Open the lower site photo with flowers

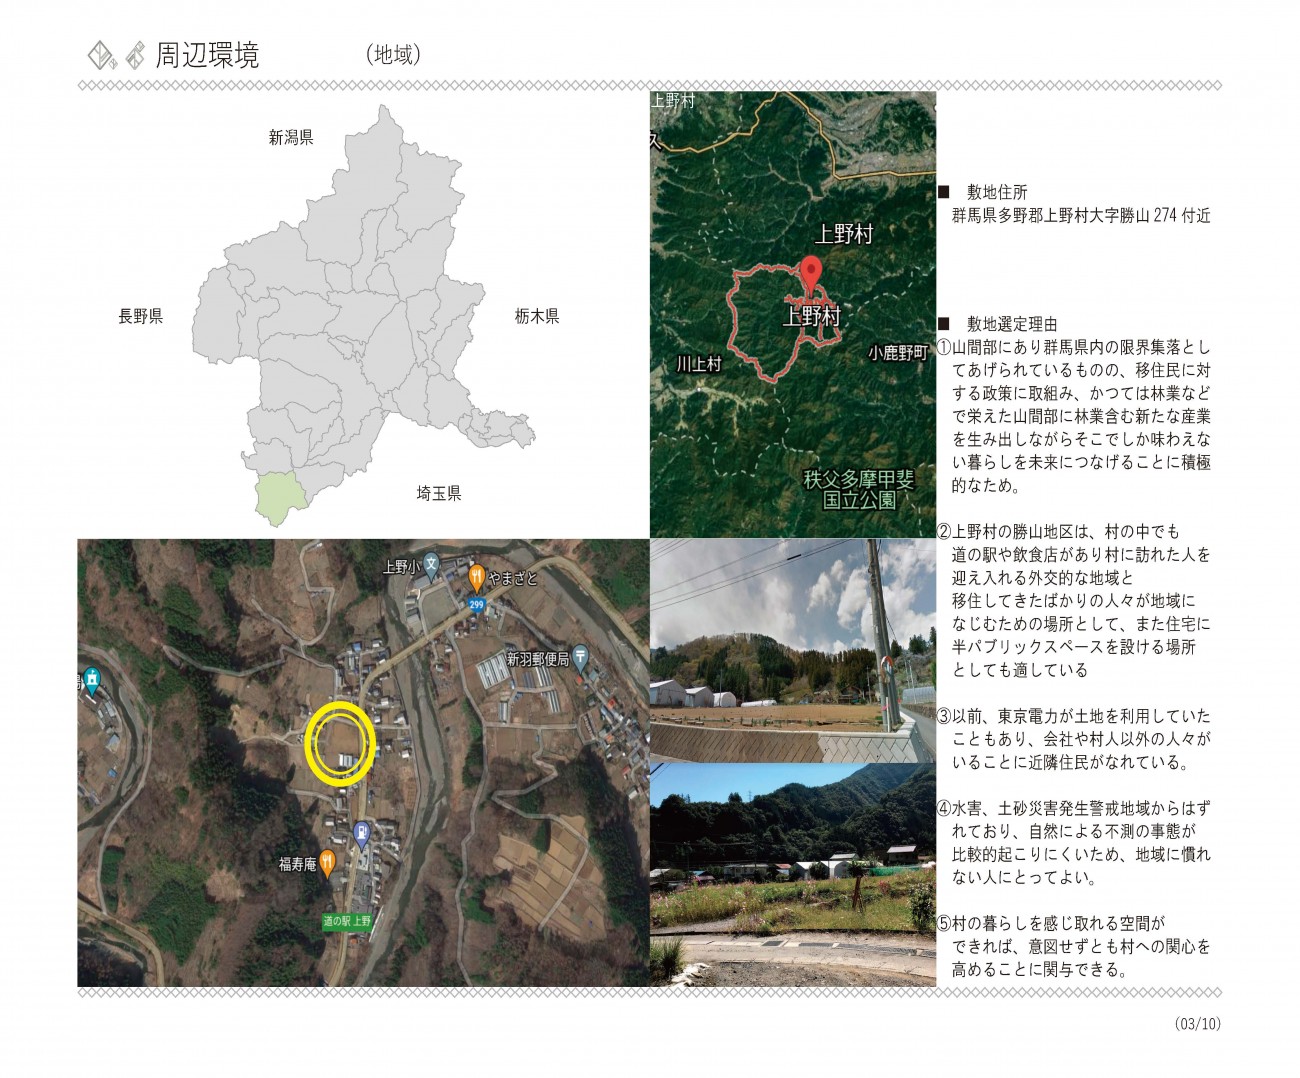(x=792, y=875)
